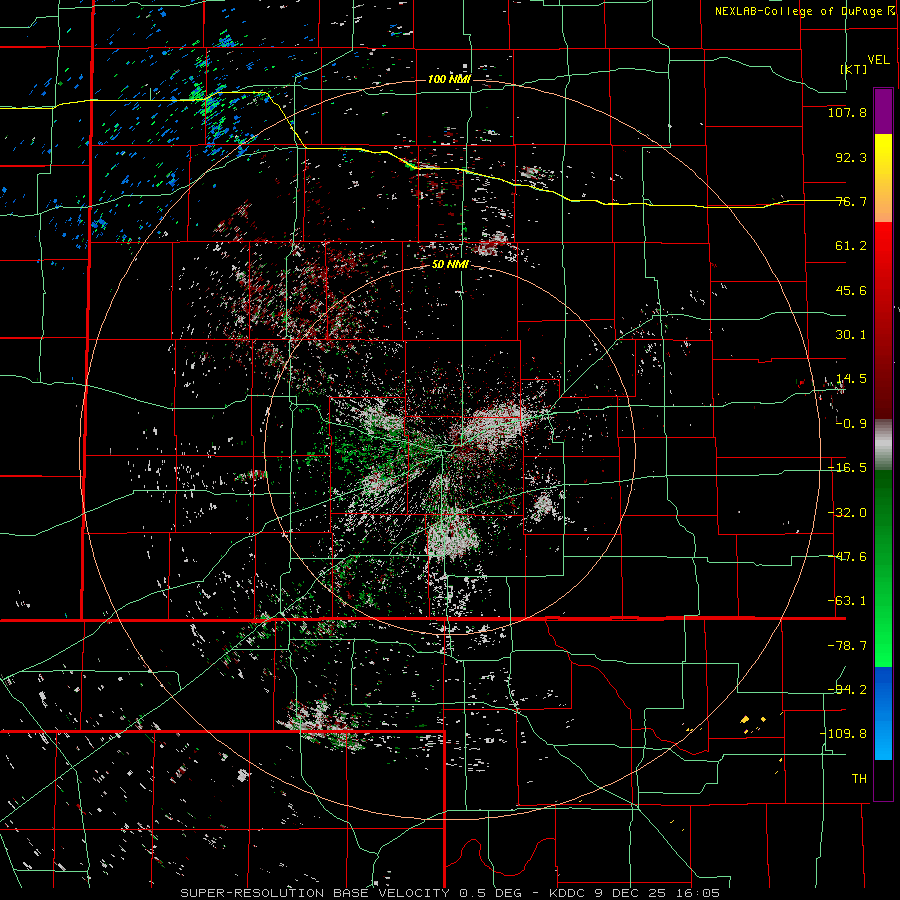Select the -32.0 velocity scale value

(x=847, y=513)
